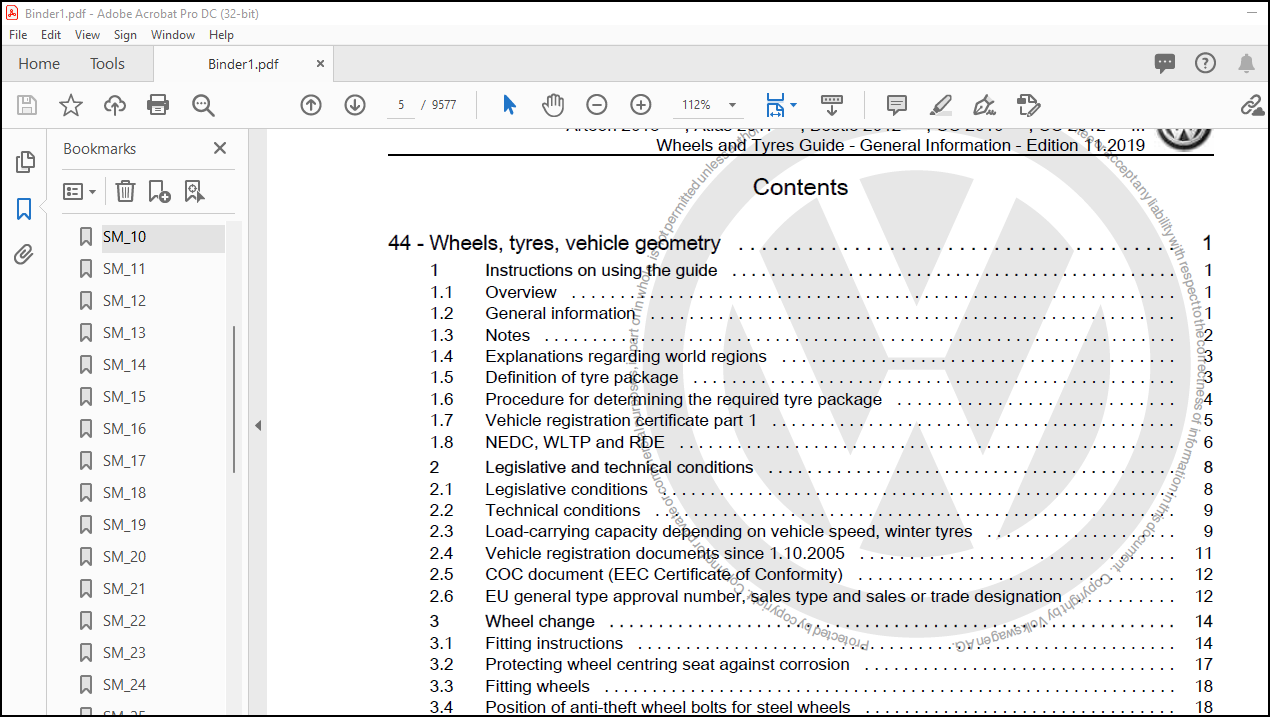Close the Binder1.pdf tab

tap(320, 63)
